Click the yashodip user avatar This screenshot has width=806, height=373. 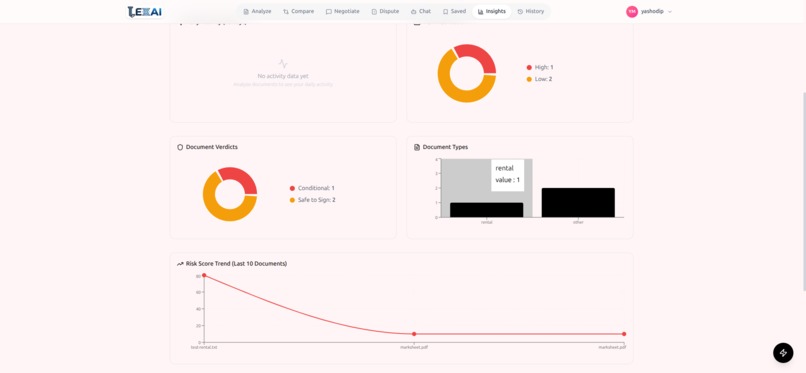coord(632,11)
